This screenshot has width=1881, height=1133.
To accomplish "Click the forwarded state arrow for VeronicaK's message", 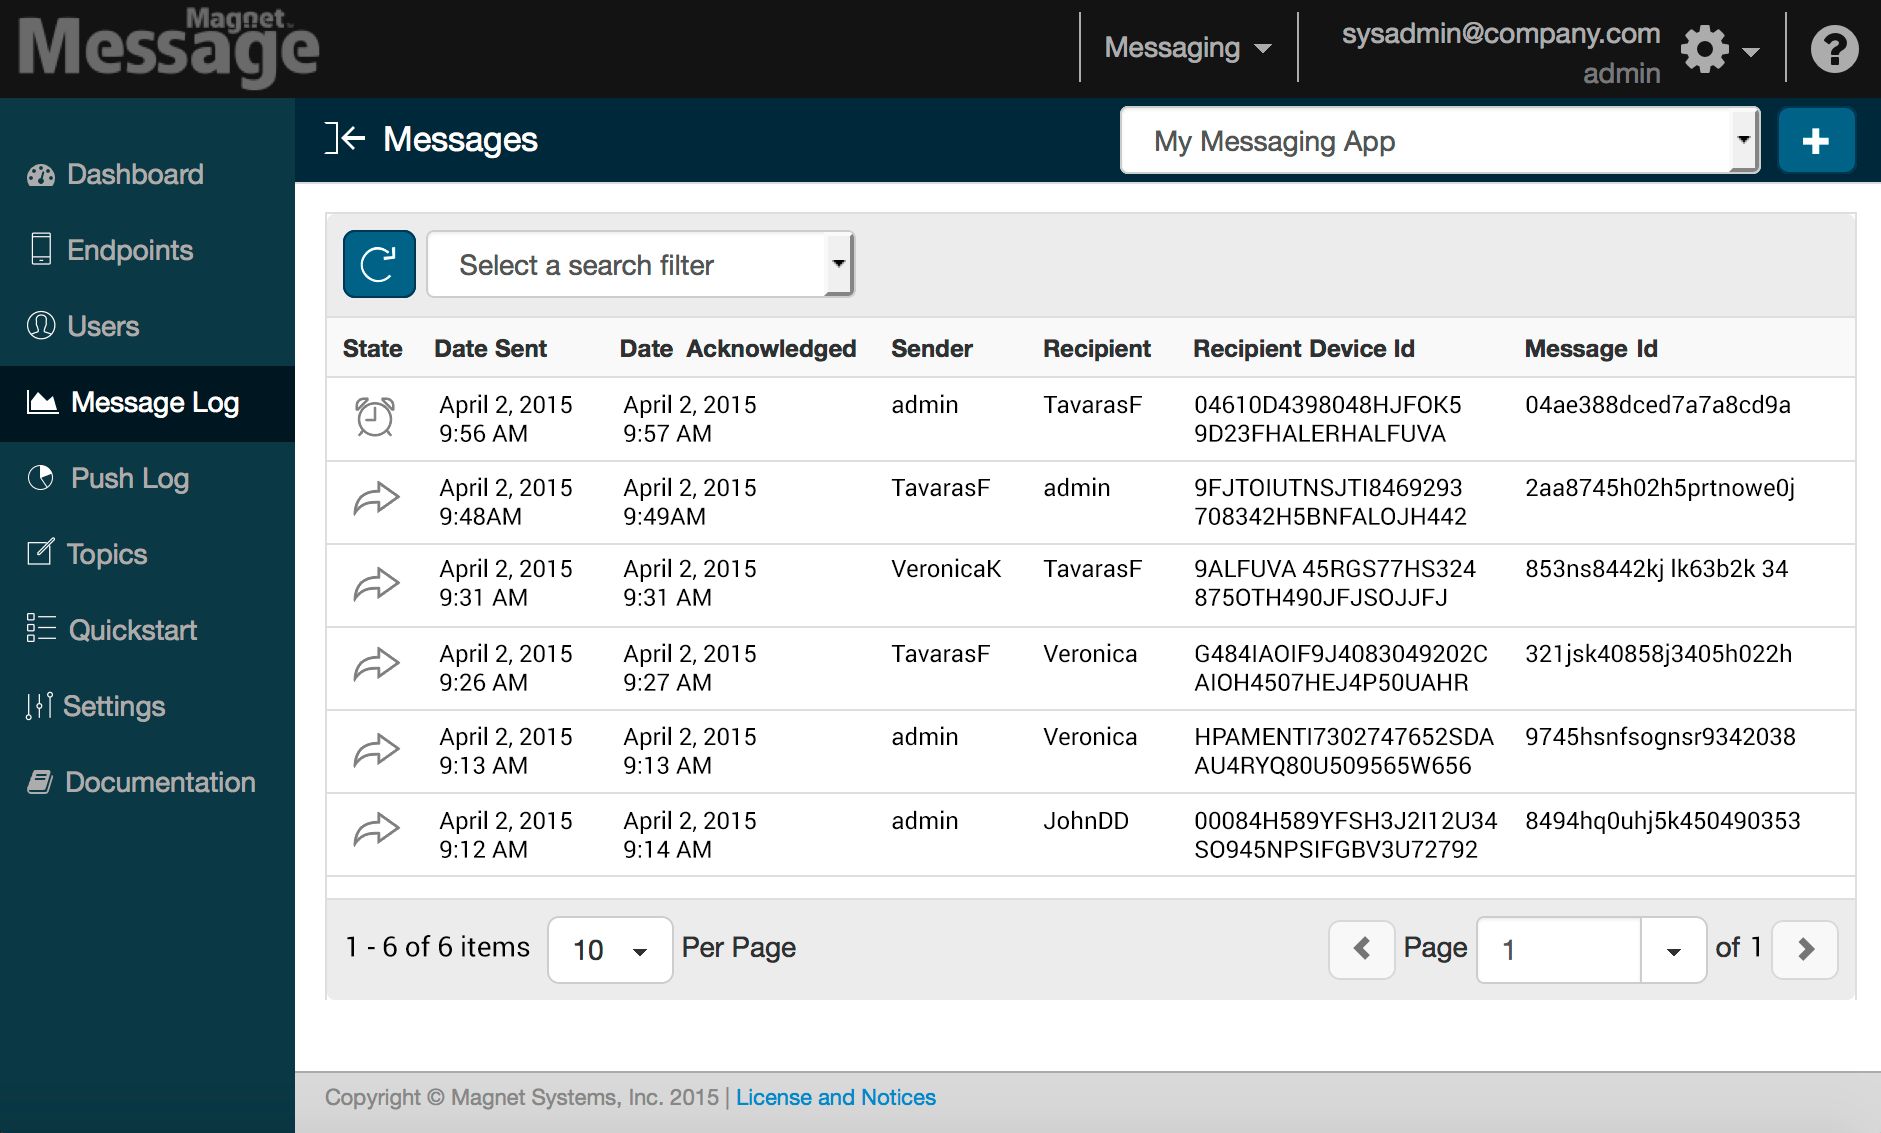I will 375,584.
